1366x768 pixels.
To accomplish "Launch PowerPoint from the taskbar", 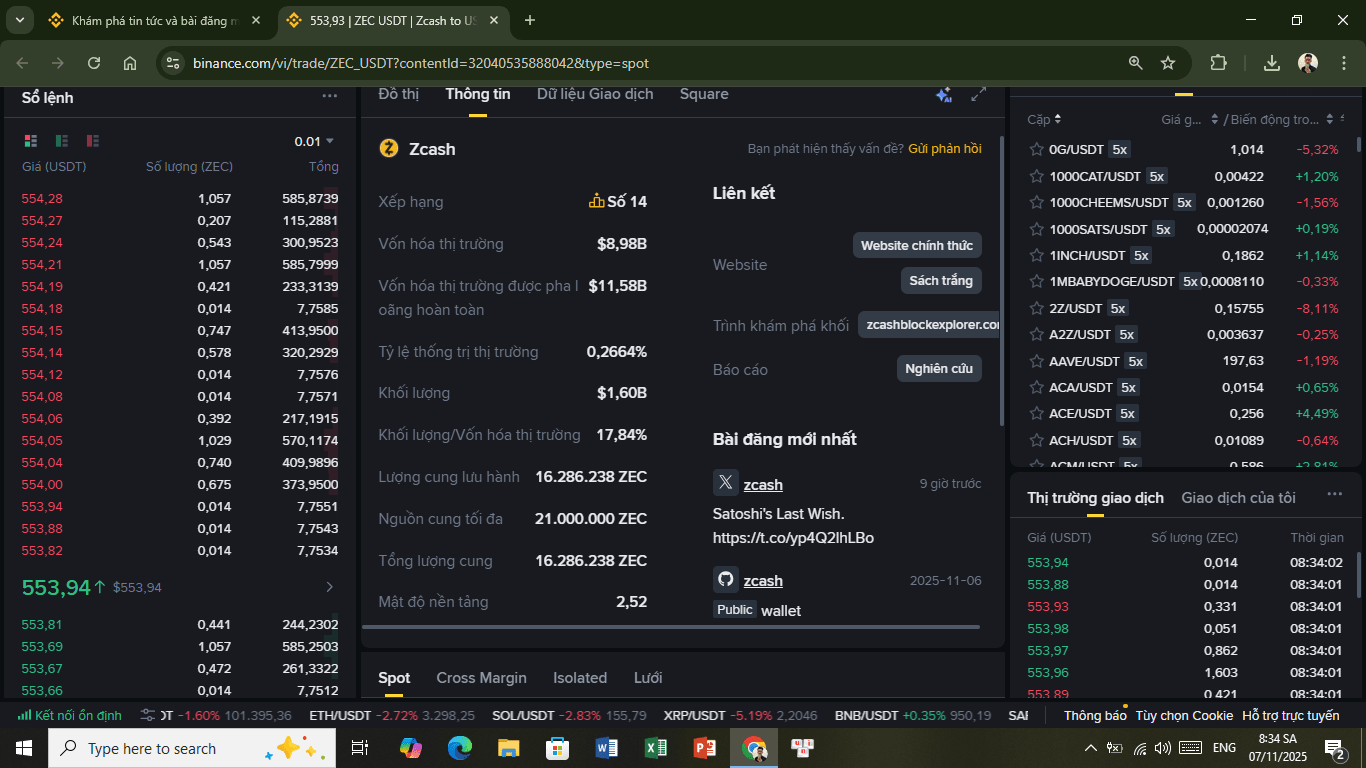I will pos(705,748).
